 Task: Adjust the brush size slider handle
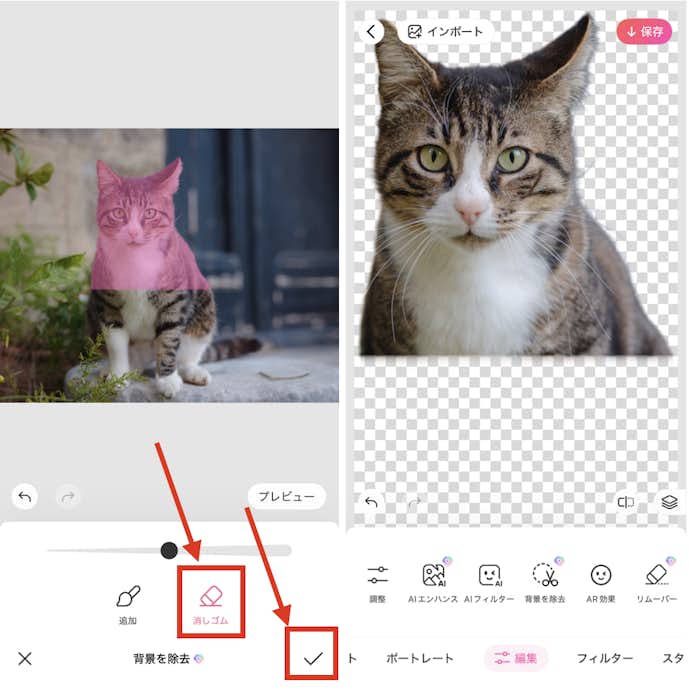(x=169, y=550)
